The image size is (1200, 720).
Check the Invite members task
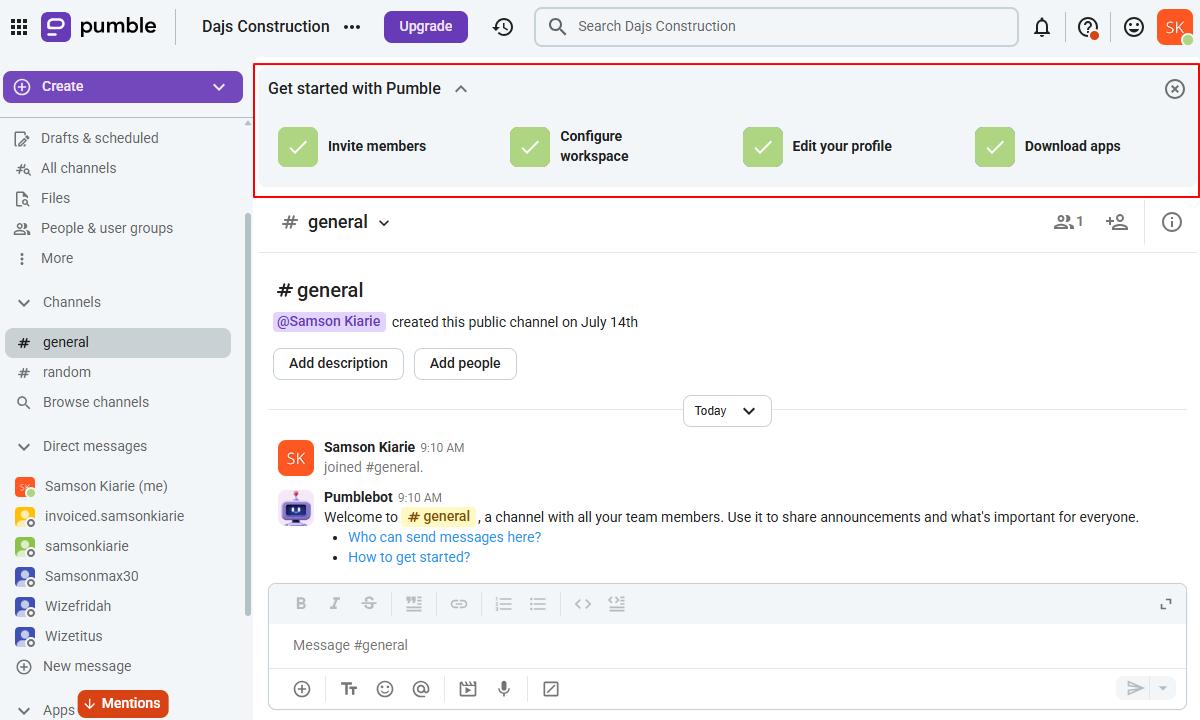pyautogui.click(x=298, y=146)
